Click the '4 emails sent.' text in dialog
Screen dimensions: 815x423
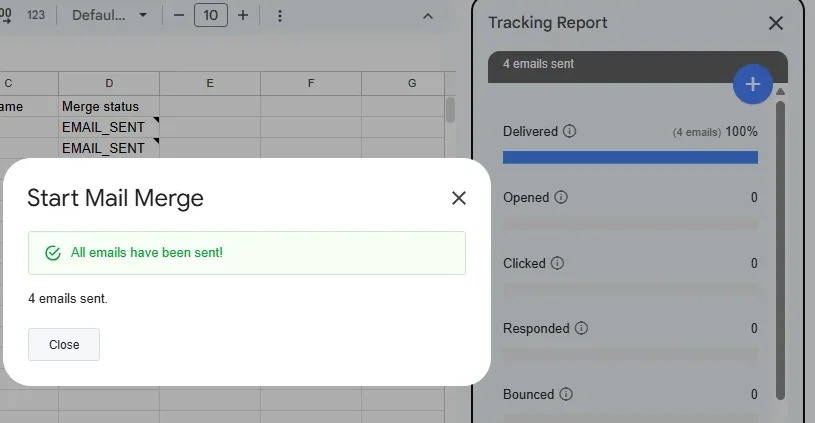coord(68,299)
